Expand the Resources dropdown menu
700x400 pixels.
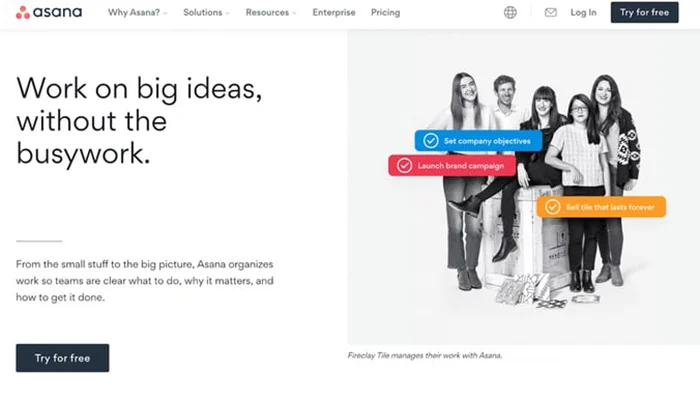[271, 12]
